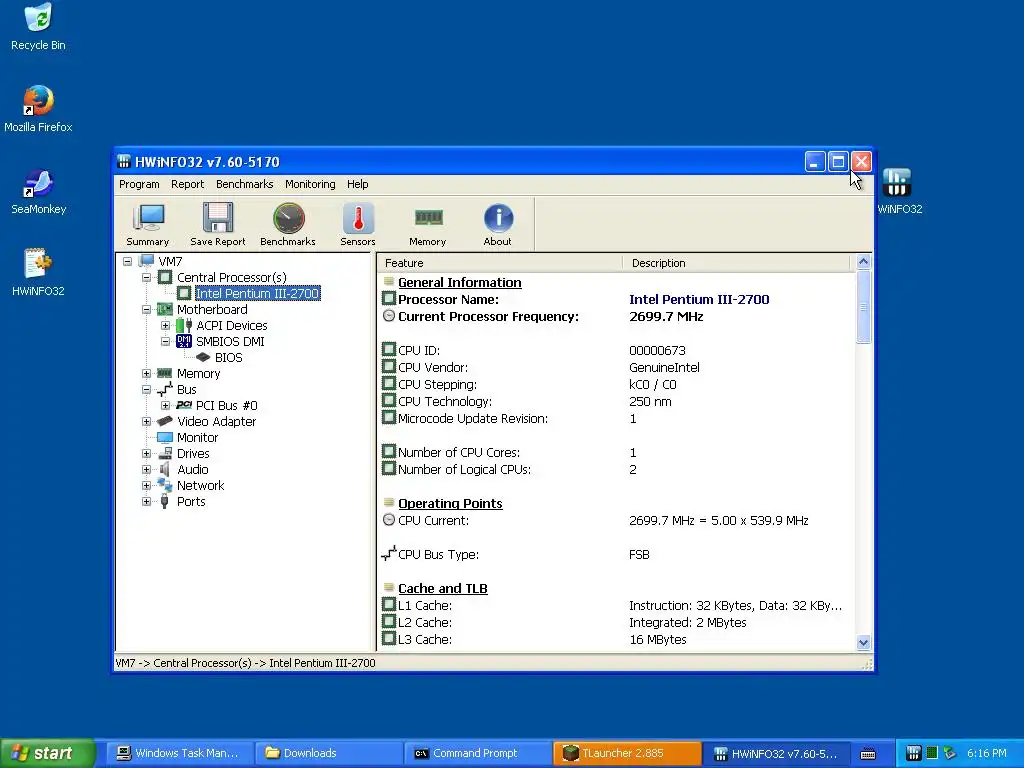Click HWiNFO32 v7.60 taskbar button
The height and width of the screenshot is (768, 1024).
tap(776, 753)
